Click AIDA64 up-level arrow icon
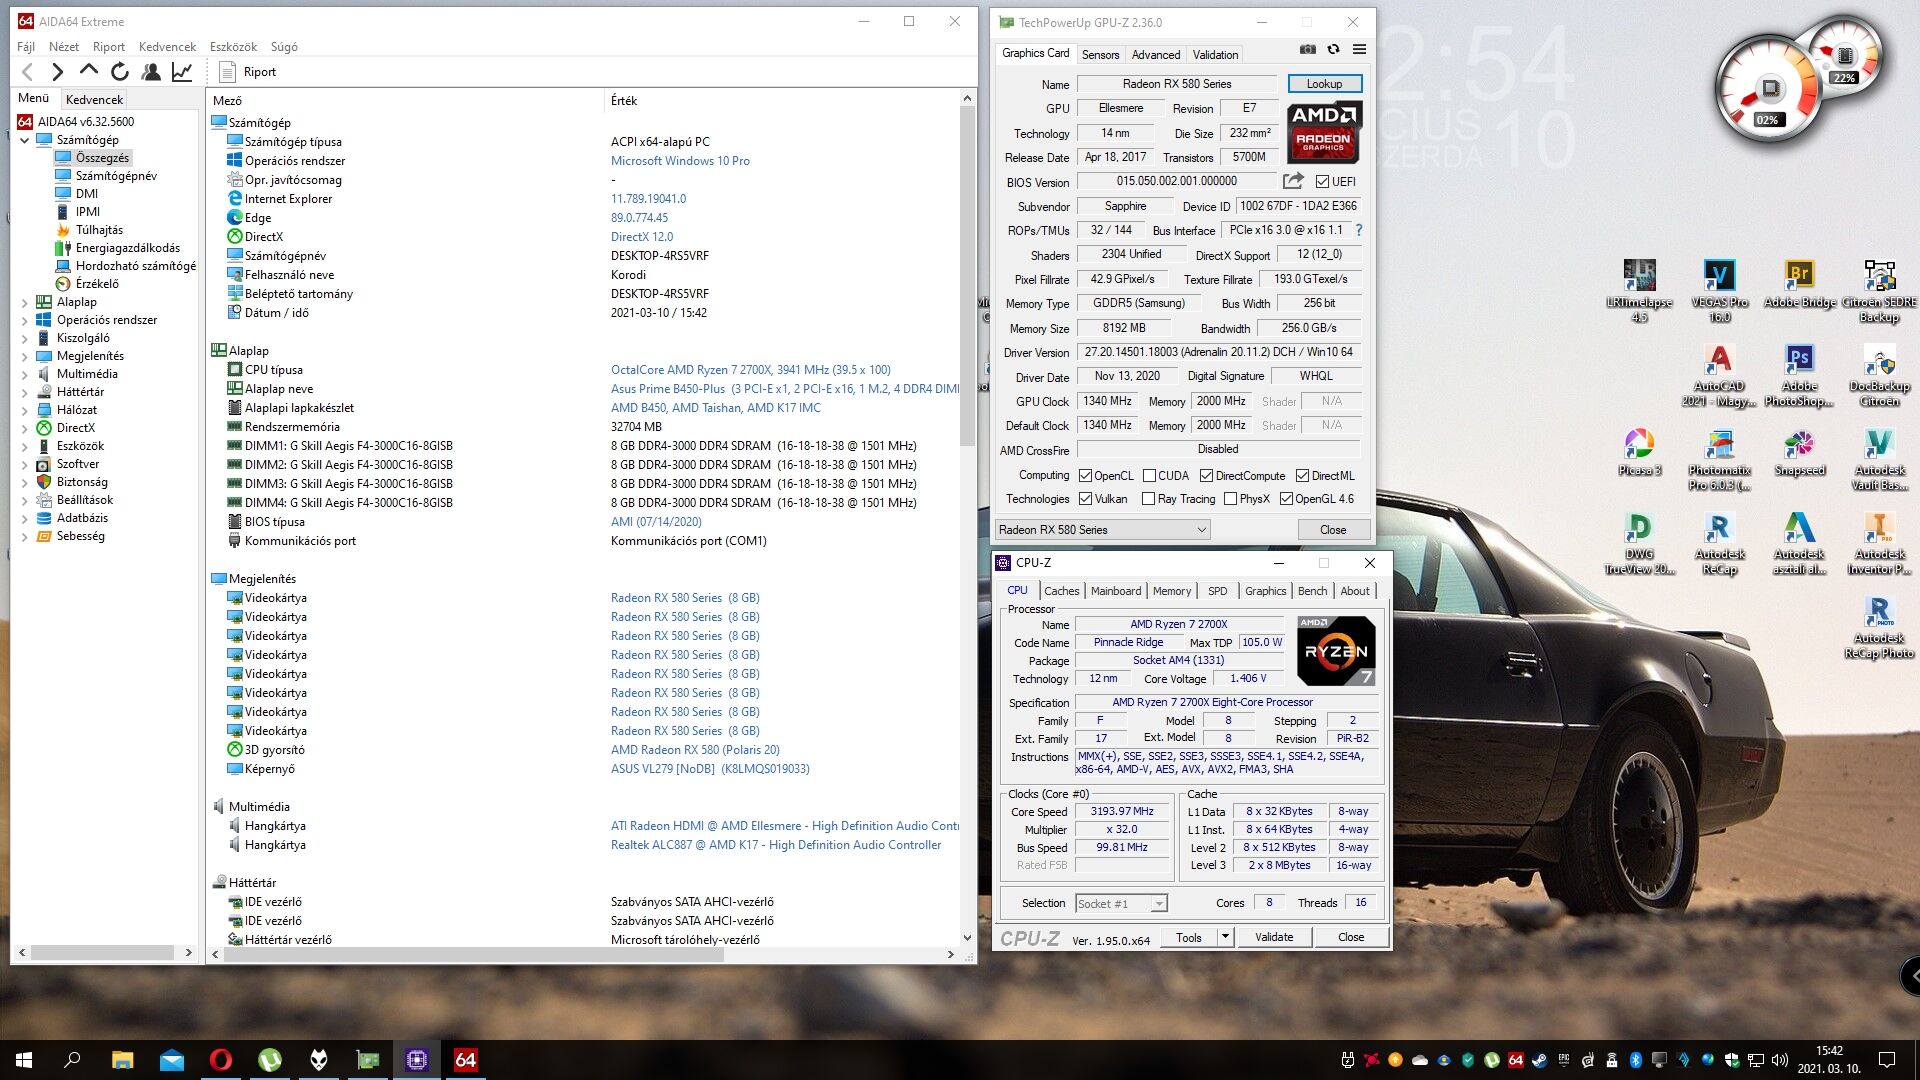The image size is (1920, 1080). (88, 71)
